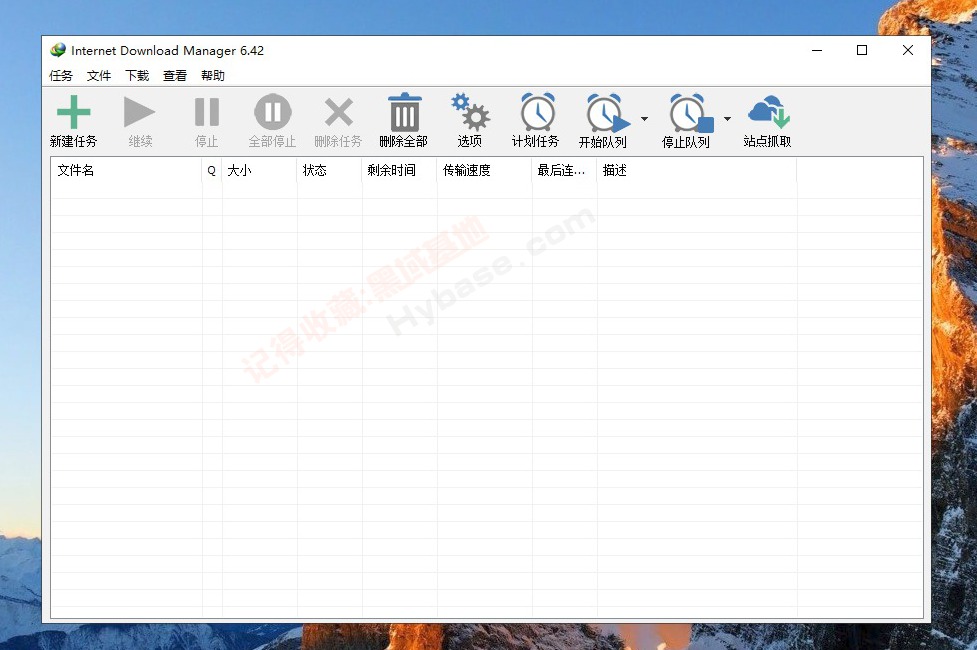Open the 任务 menu
The height and width of the screenshot is (650, 977).
tap(61, 75)
